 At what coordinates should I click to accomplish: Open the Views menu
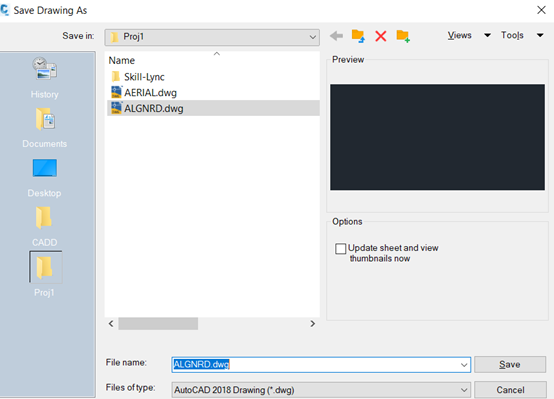click(459, 35)
